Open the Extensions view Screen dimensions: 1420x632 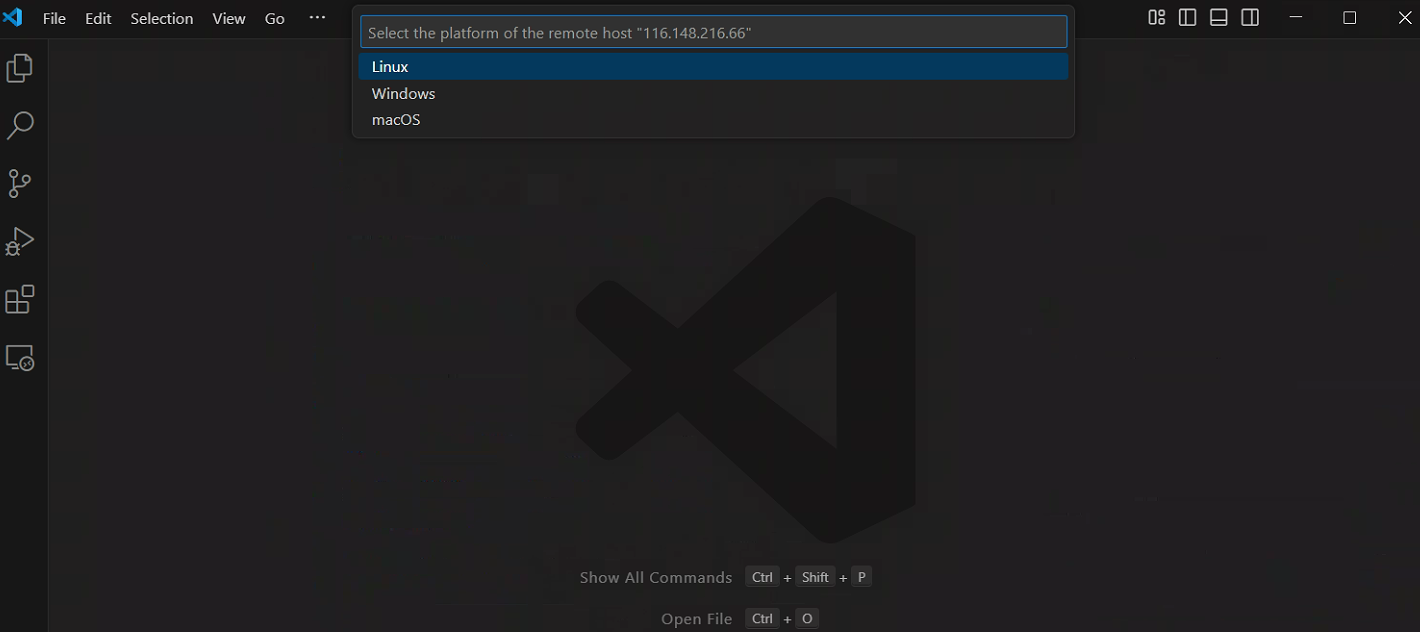click(20, 300)
